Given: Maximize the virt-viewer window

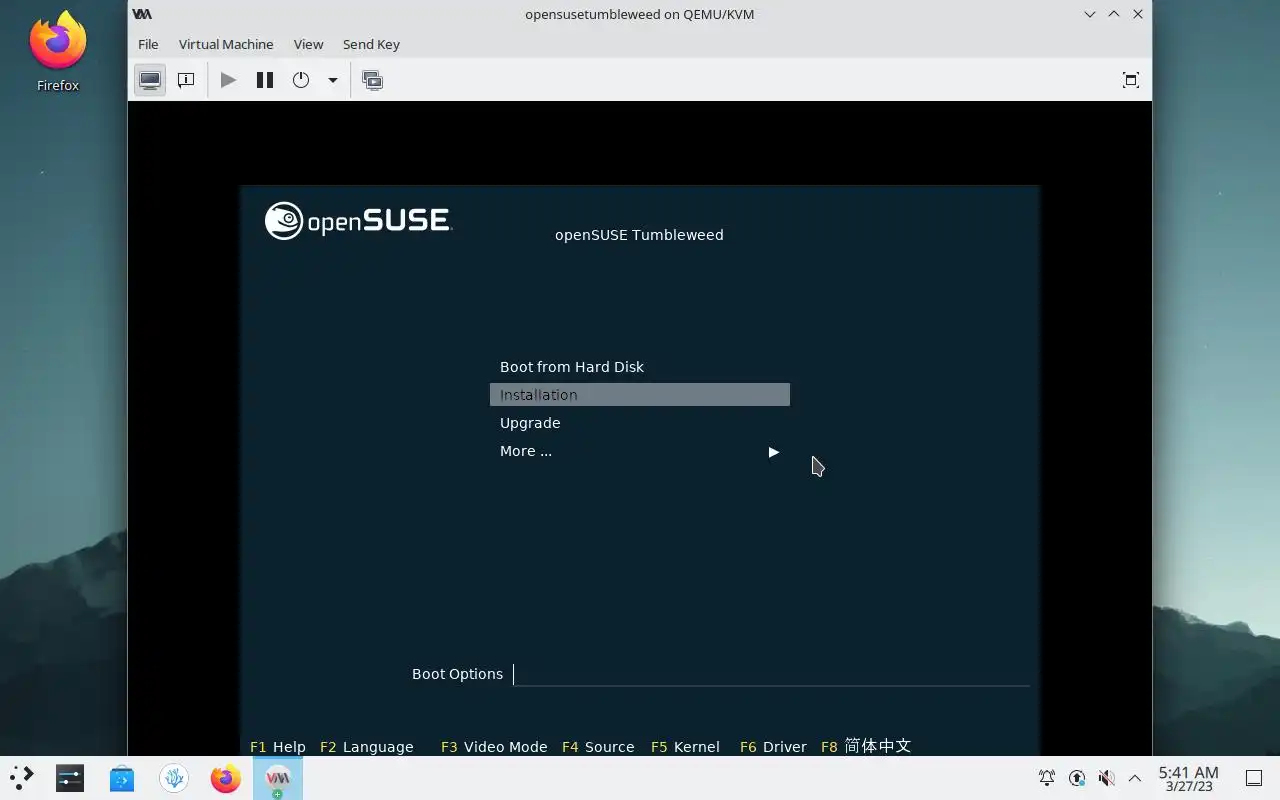Looking at the screenshot, I should (x=1114, y=14).
